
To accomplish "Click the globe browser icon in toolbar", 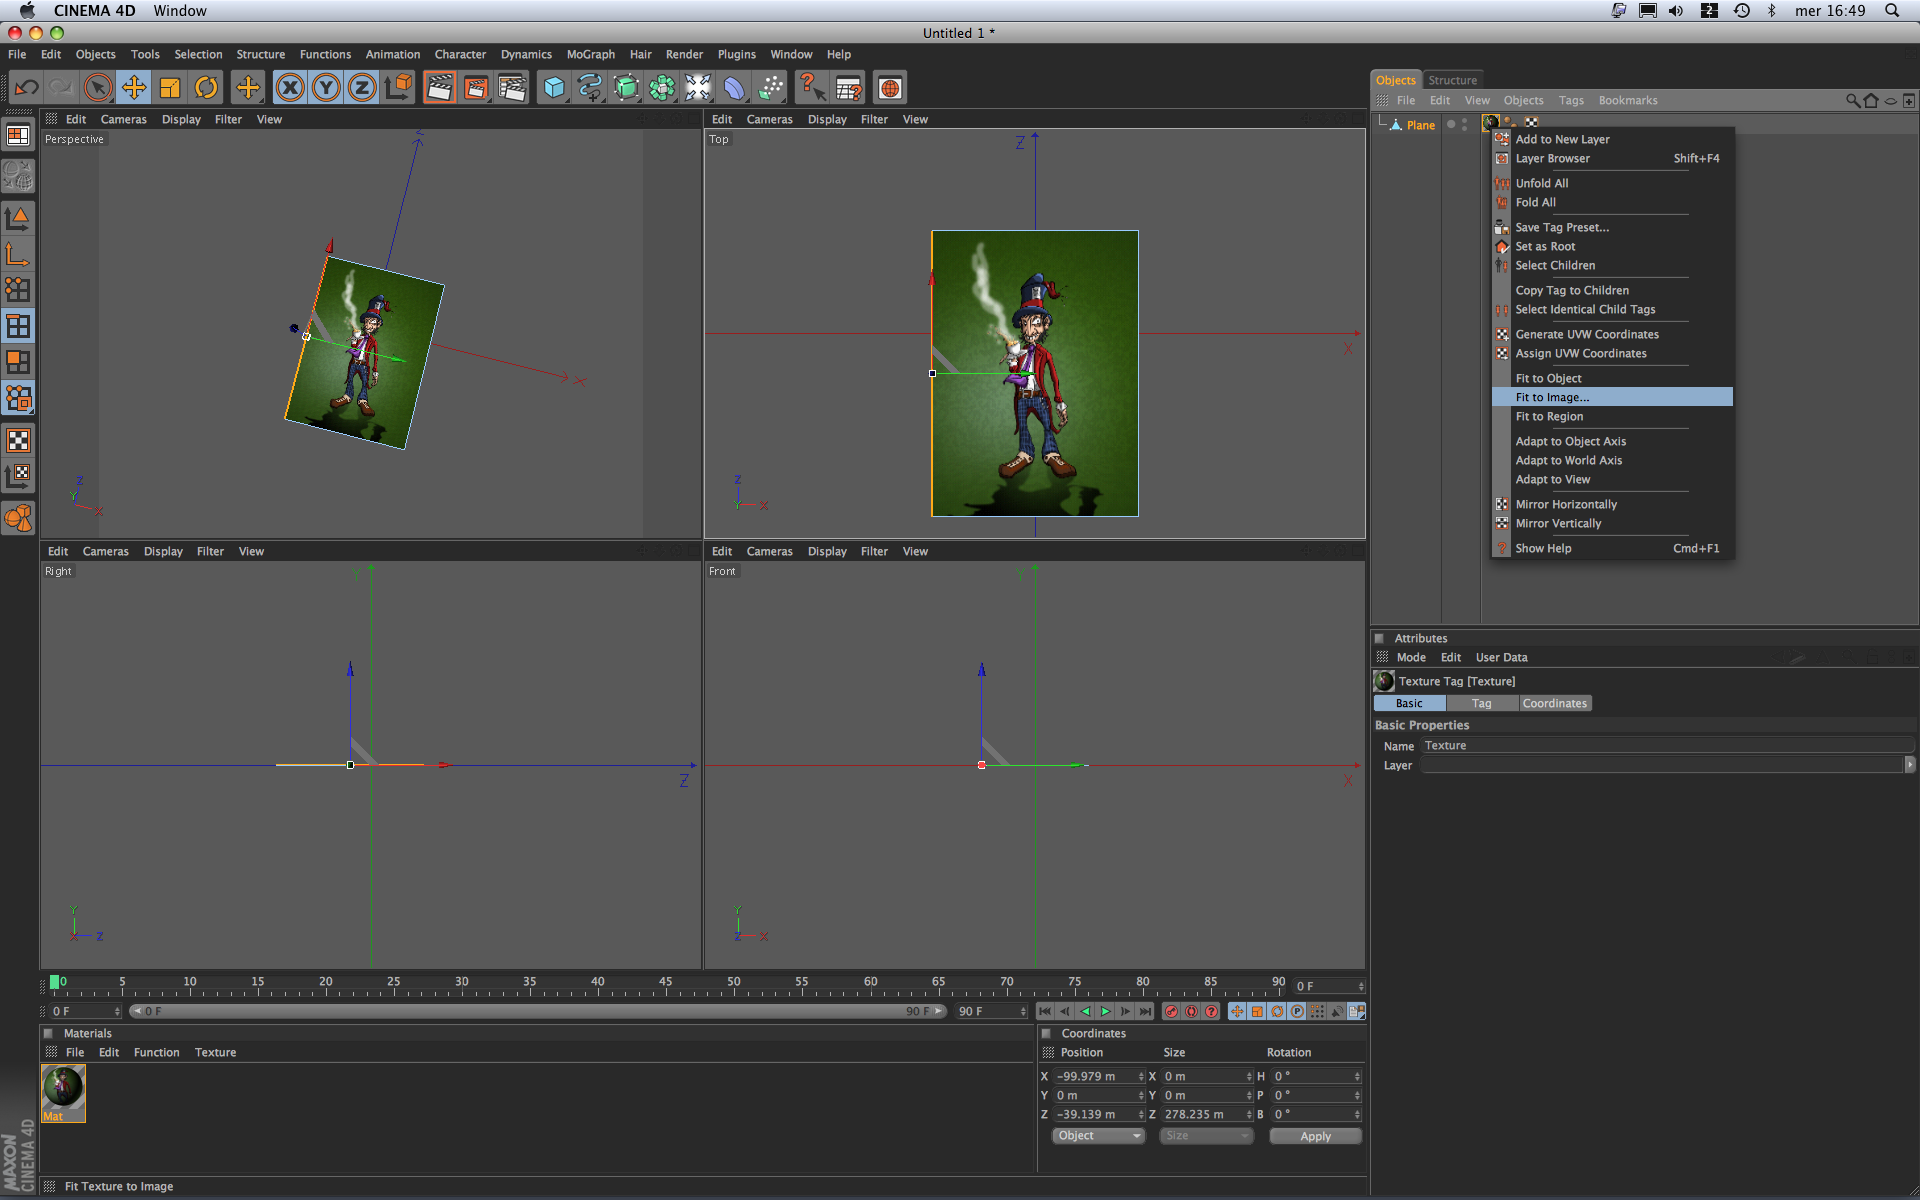I will point(889,88).
